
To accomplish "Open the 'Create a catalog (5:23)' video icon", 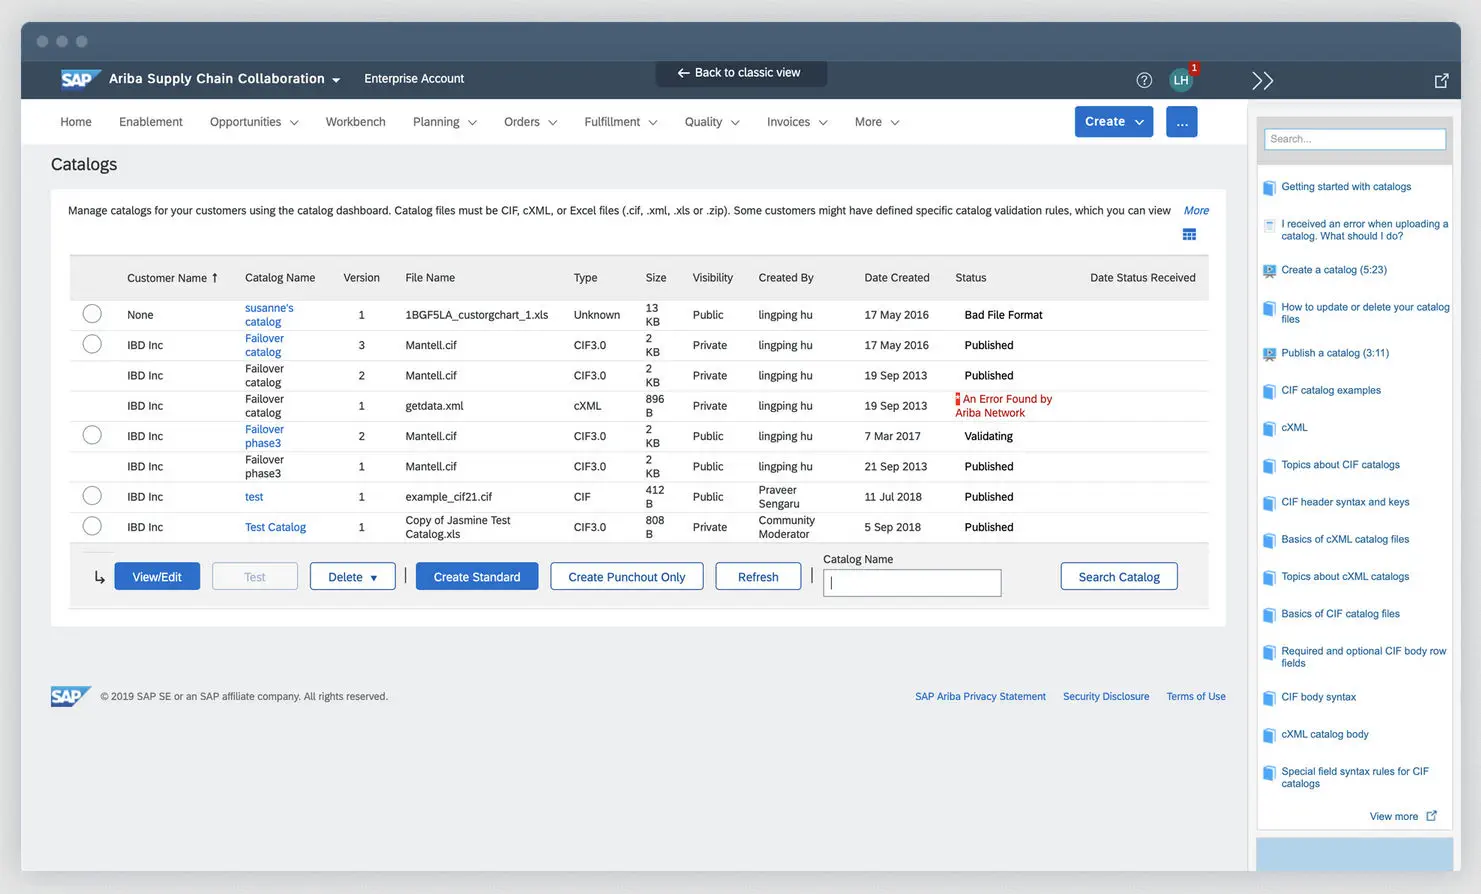I will pyautogui.click(x=1269, y=271).
